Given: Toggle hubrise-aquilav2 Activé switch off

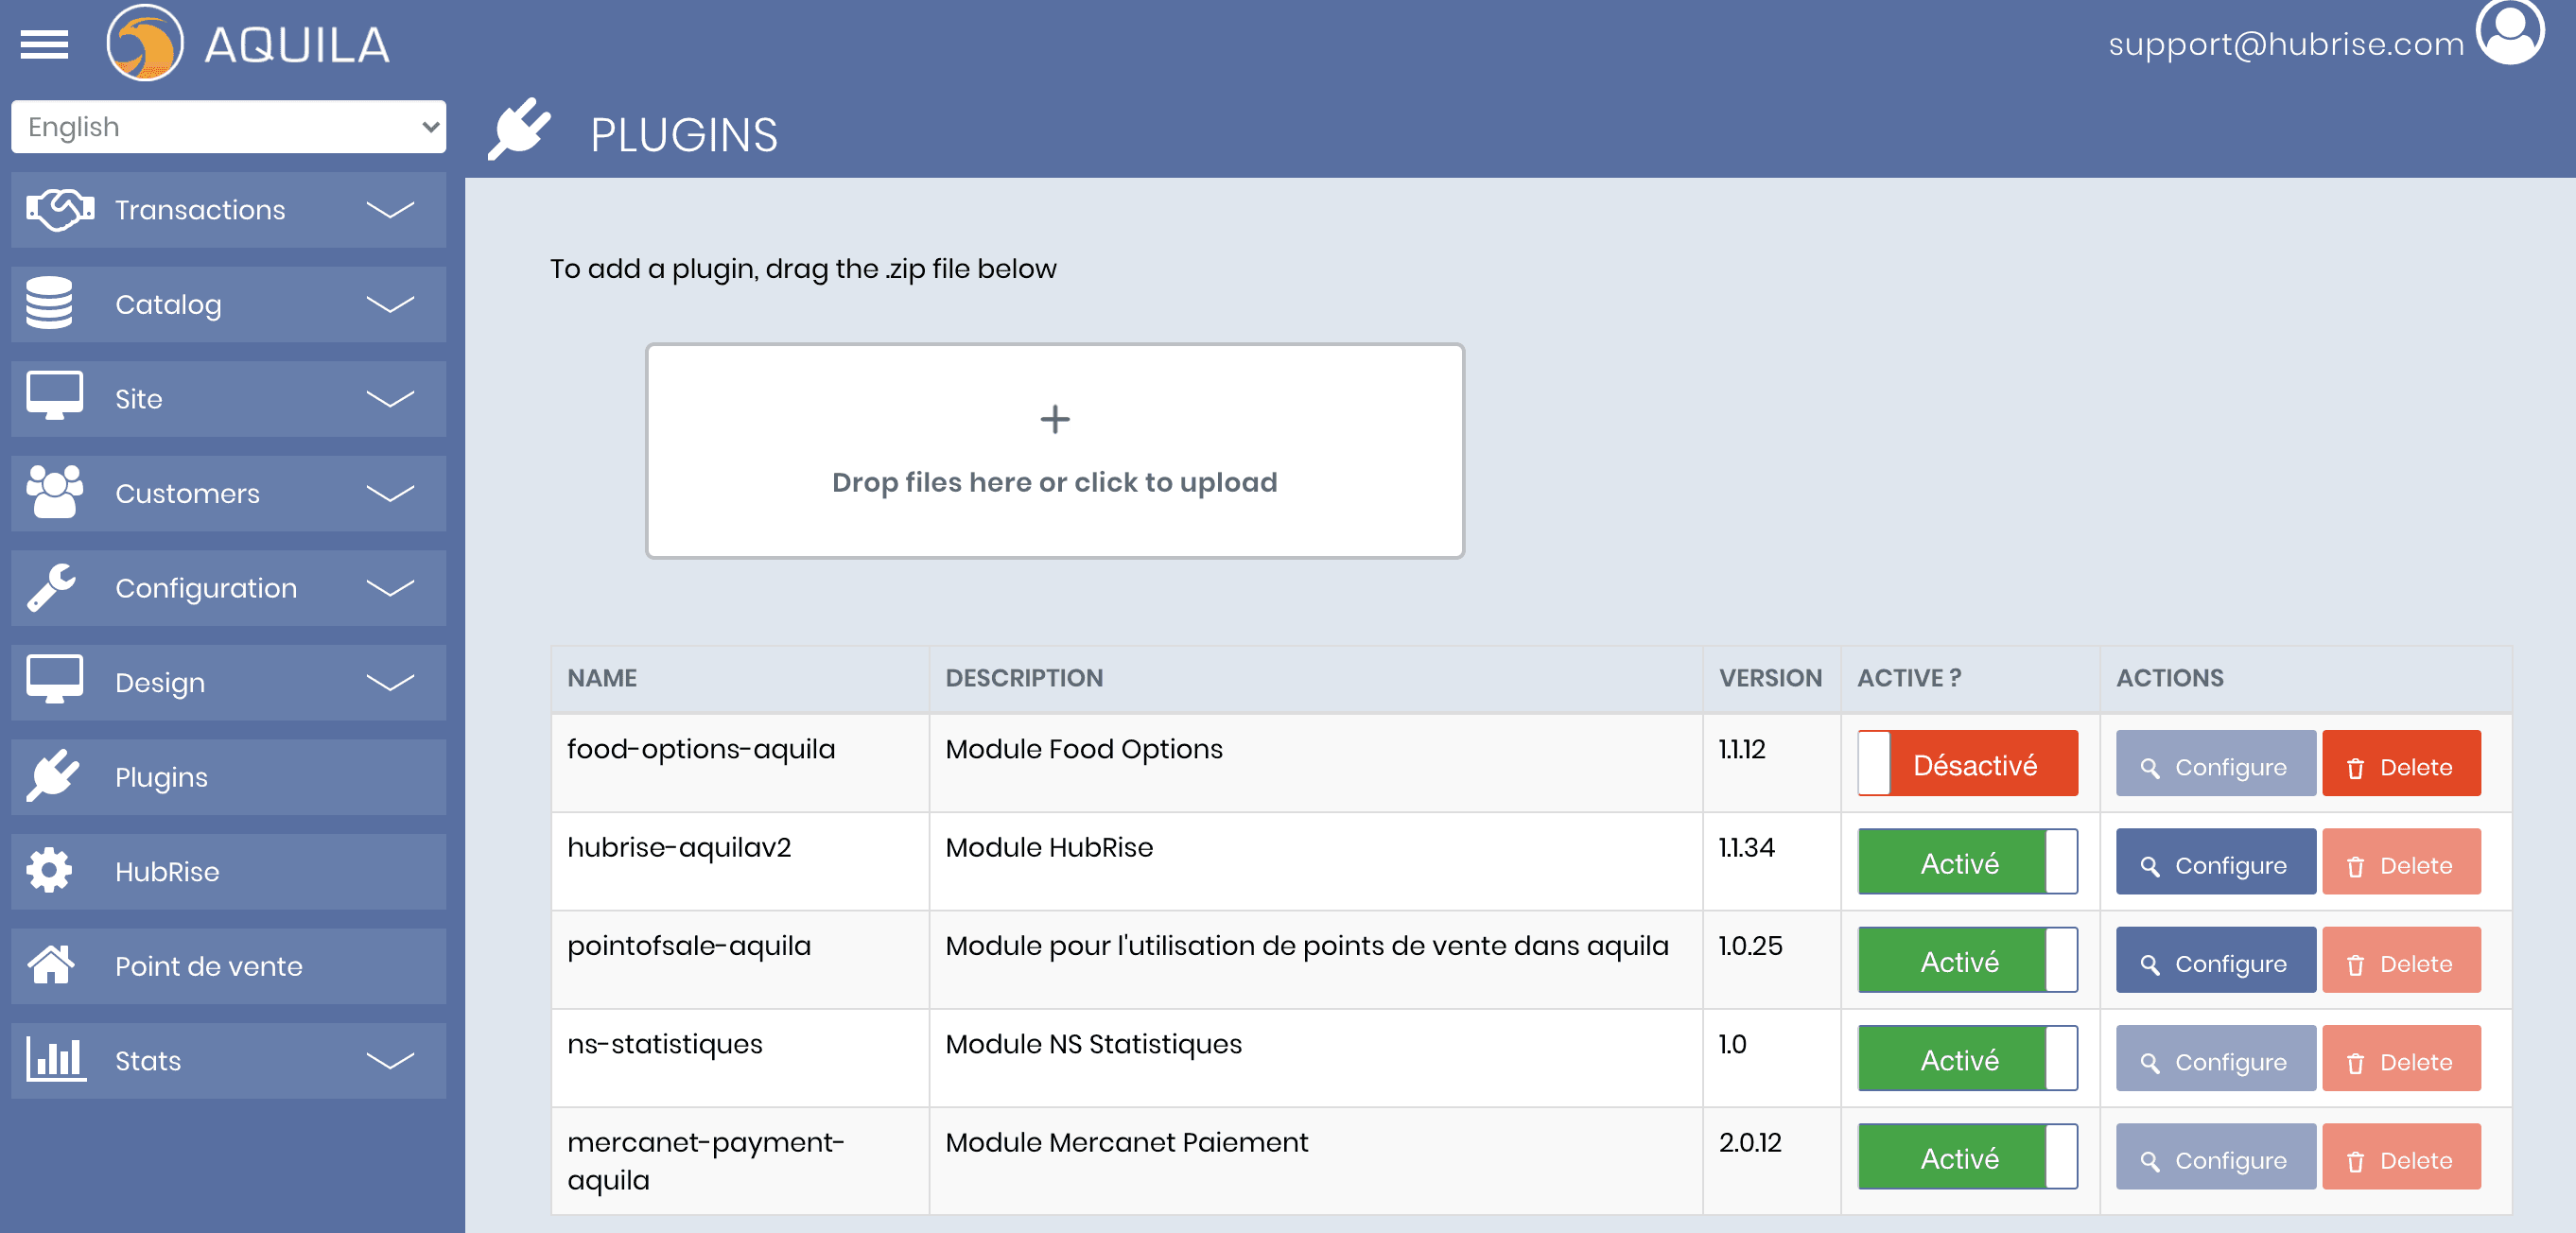Looking at the screenshot, I should click(x=1967, y=863).
